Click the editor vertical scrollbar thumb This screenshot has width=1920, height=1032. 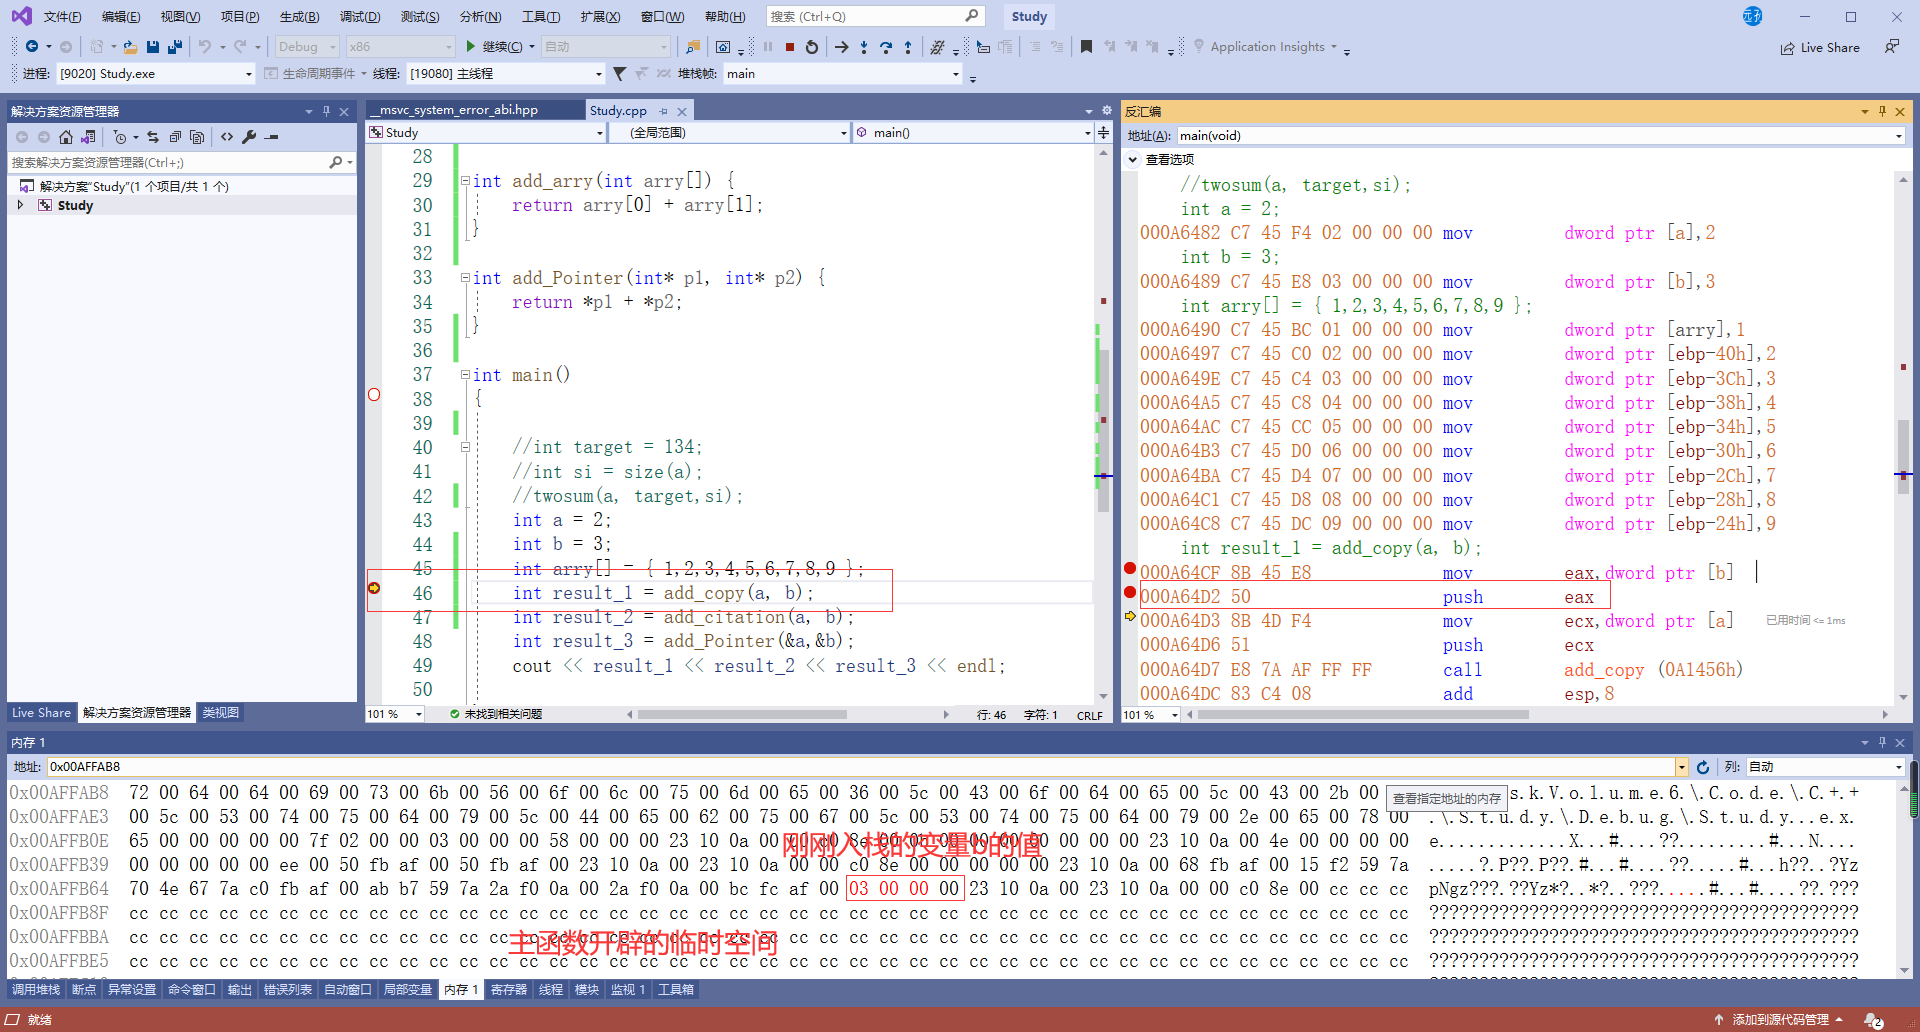tap(1103, 430)
